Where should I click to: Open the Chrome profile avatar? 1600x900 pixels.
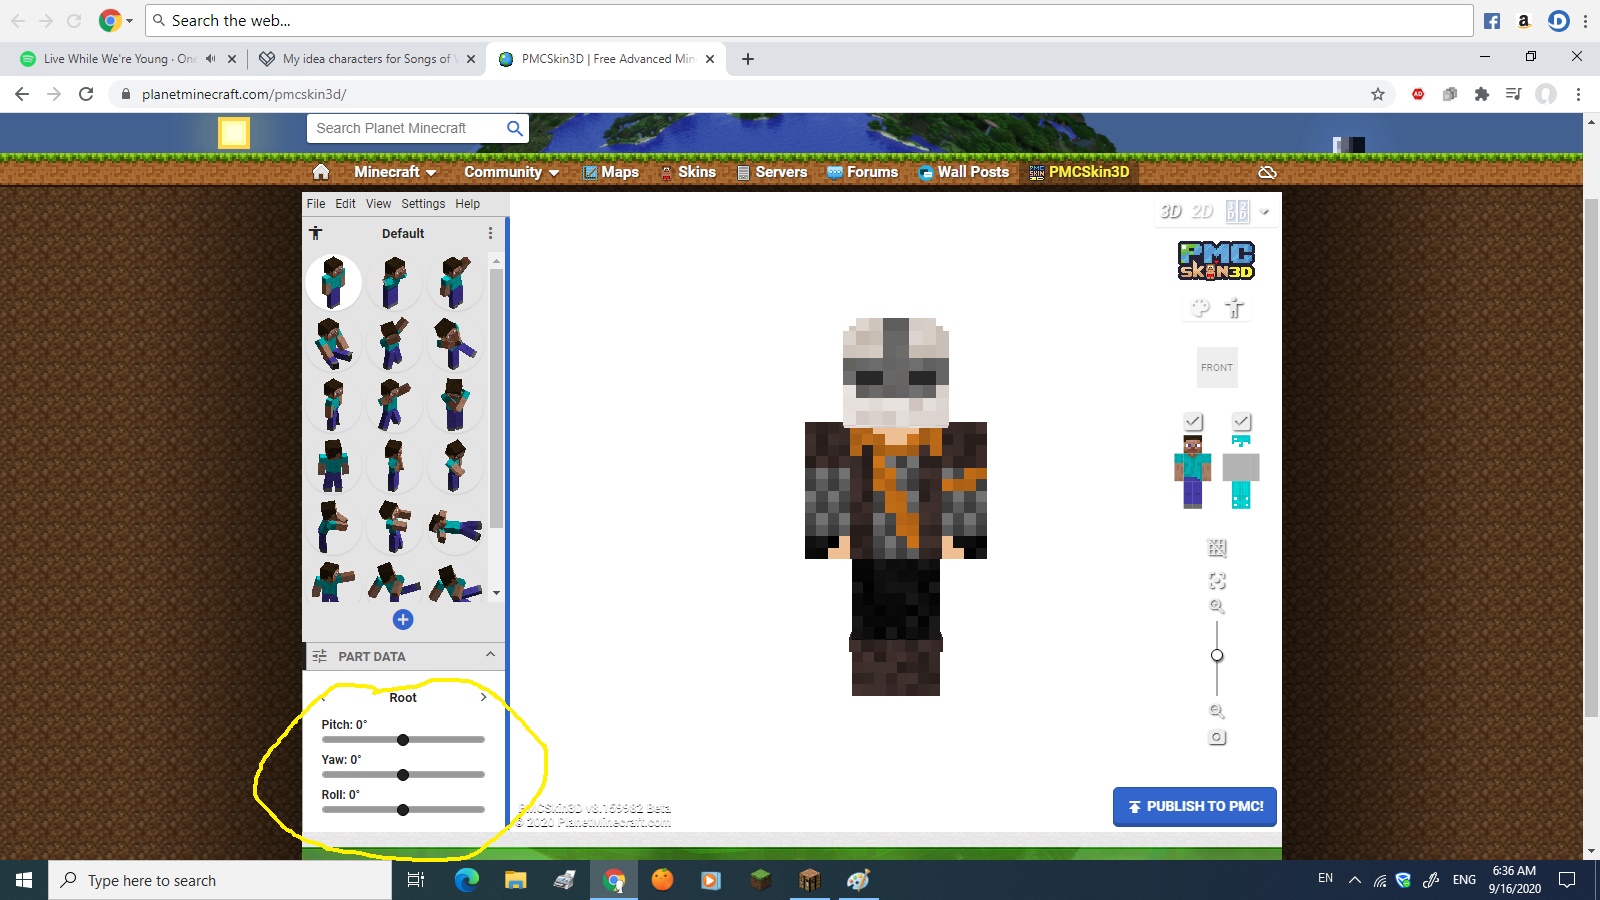[x=1546, y=94]
